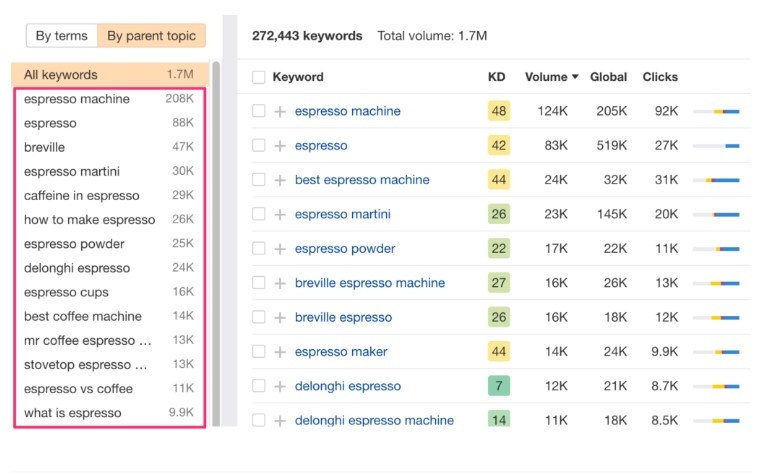
Task: Tick the checkbox for espresso keyword row
Action: (x=259, y=146)
